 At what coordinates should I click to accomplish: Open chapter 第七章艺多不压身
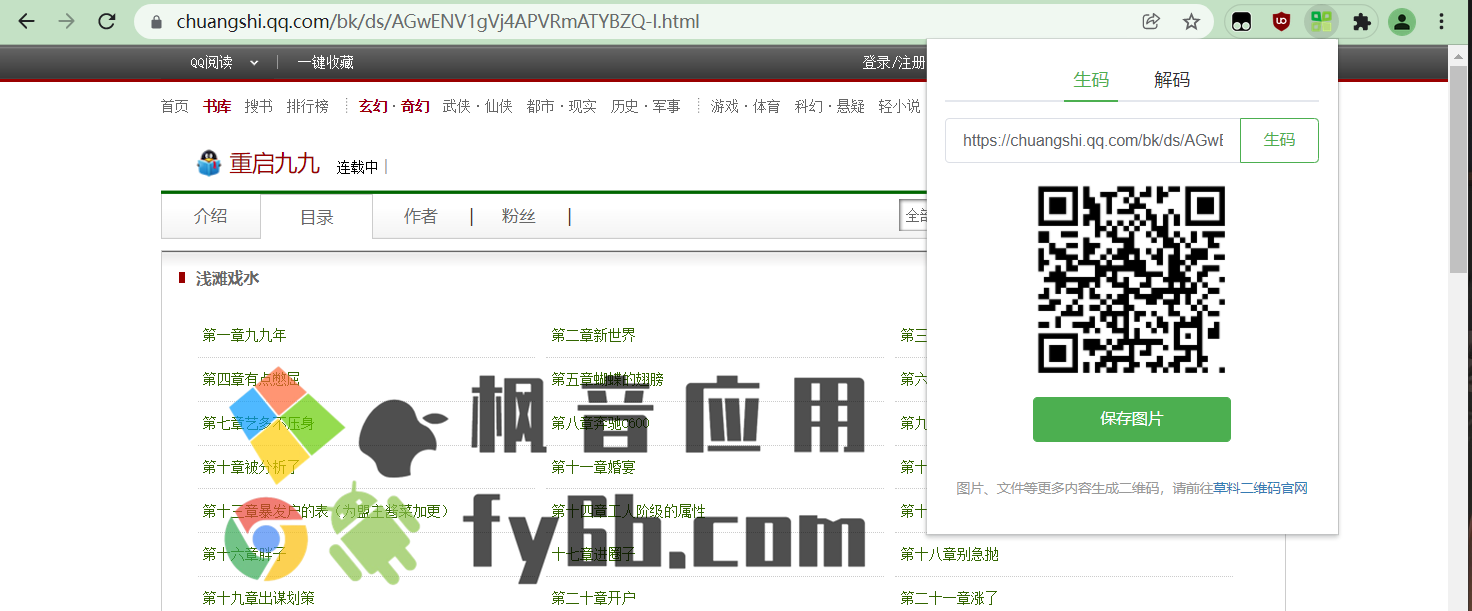(x=258, y=423)
